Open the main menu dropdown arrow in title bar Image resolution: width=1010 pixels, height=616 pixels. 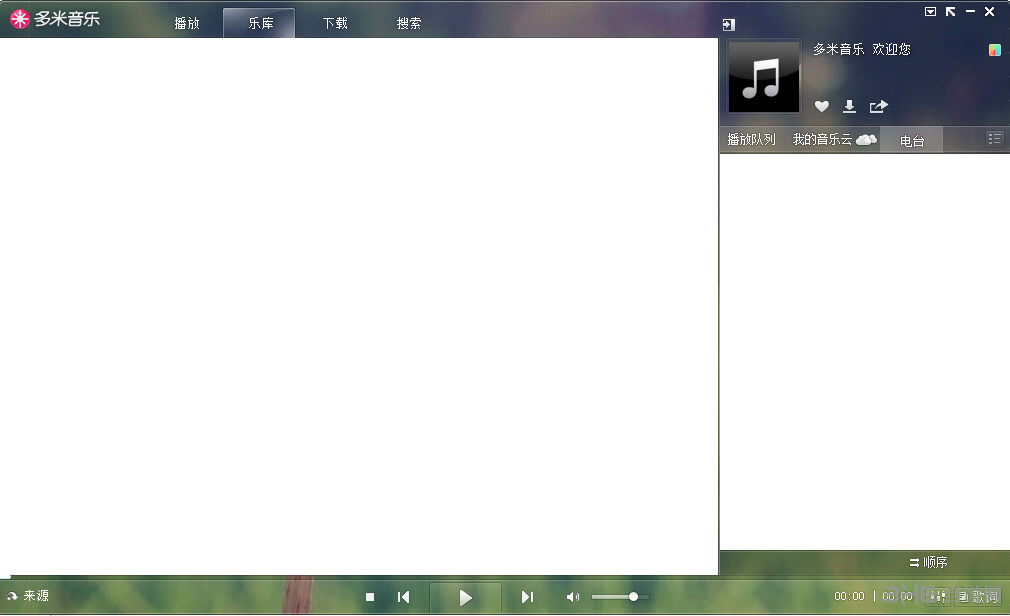point(930,12)
